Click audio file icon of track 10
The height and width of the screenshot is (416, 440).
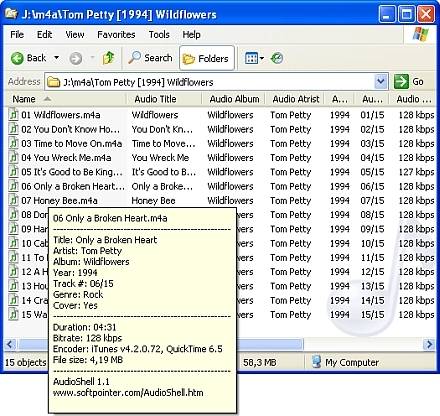pos(13,243)
